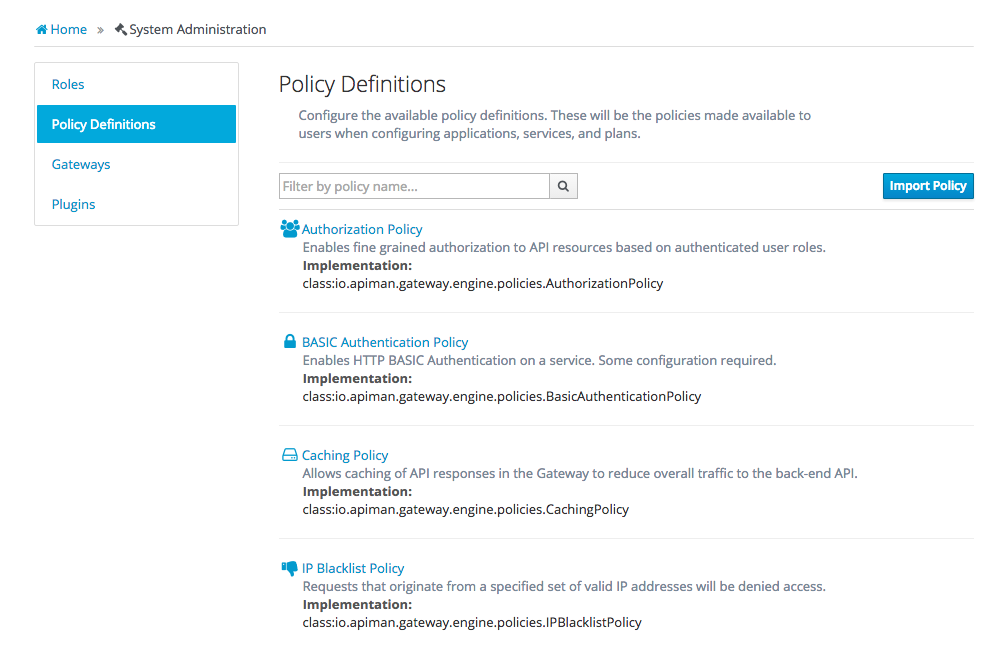The height and width of the screenshot is (651, 1002).
Task: View the Caching Policy definition
Action: [345, 456]
